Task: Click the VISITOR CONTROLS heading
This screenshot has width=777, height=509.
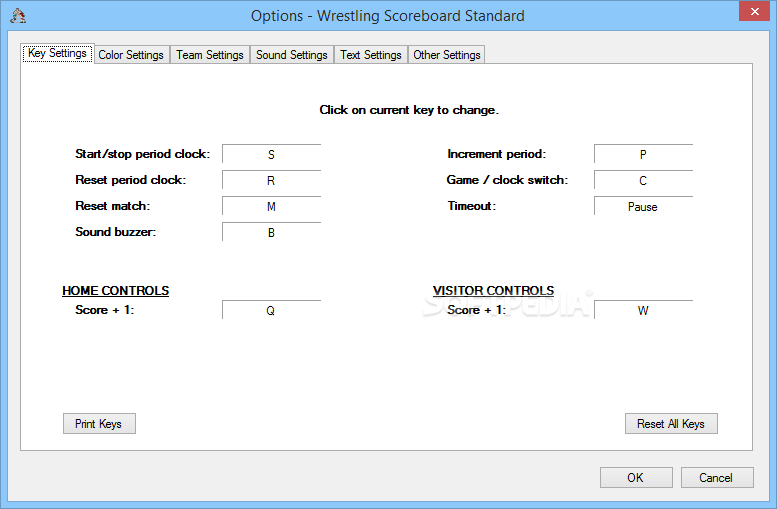Action: [493, 290]
